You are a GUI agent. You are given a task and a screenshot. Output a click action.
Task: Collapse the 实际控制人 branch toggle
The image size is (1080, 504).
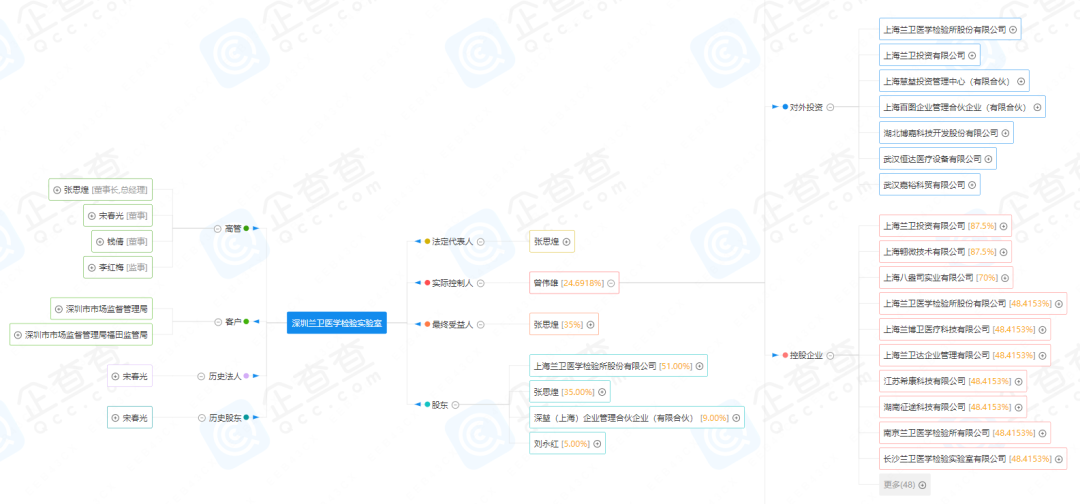click(481, 283)
